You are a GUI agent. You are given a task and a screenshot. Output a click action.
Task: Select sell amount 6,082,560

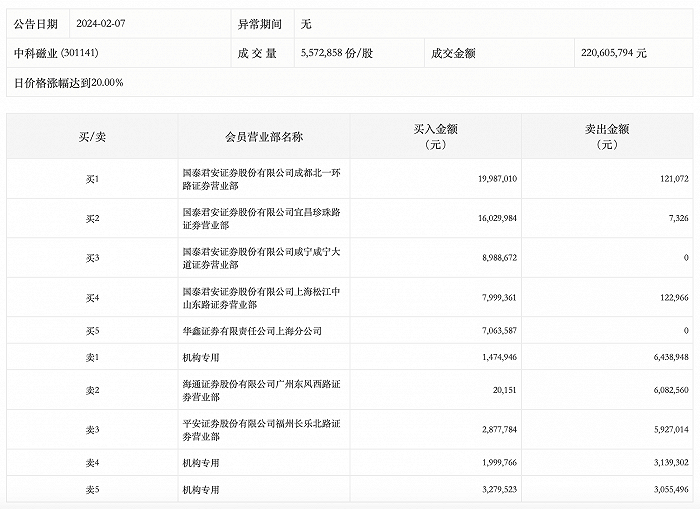pyautogui.click(x=671, y=390)
